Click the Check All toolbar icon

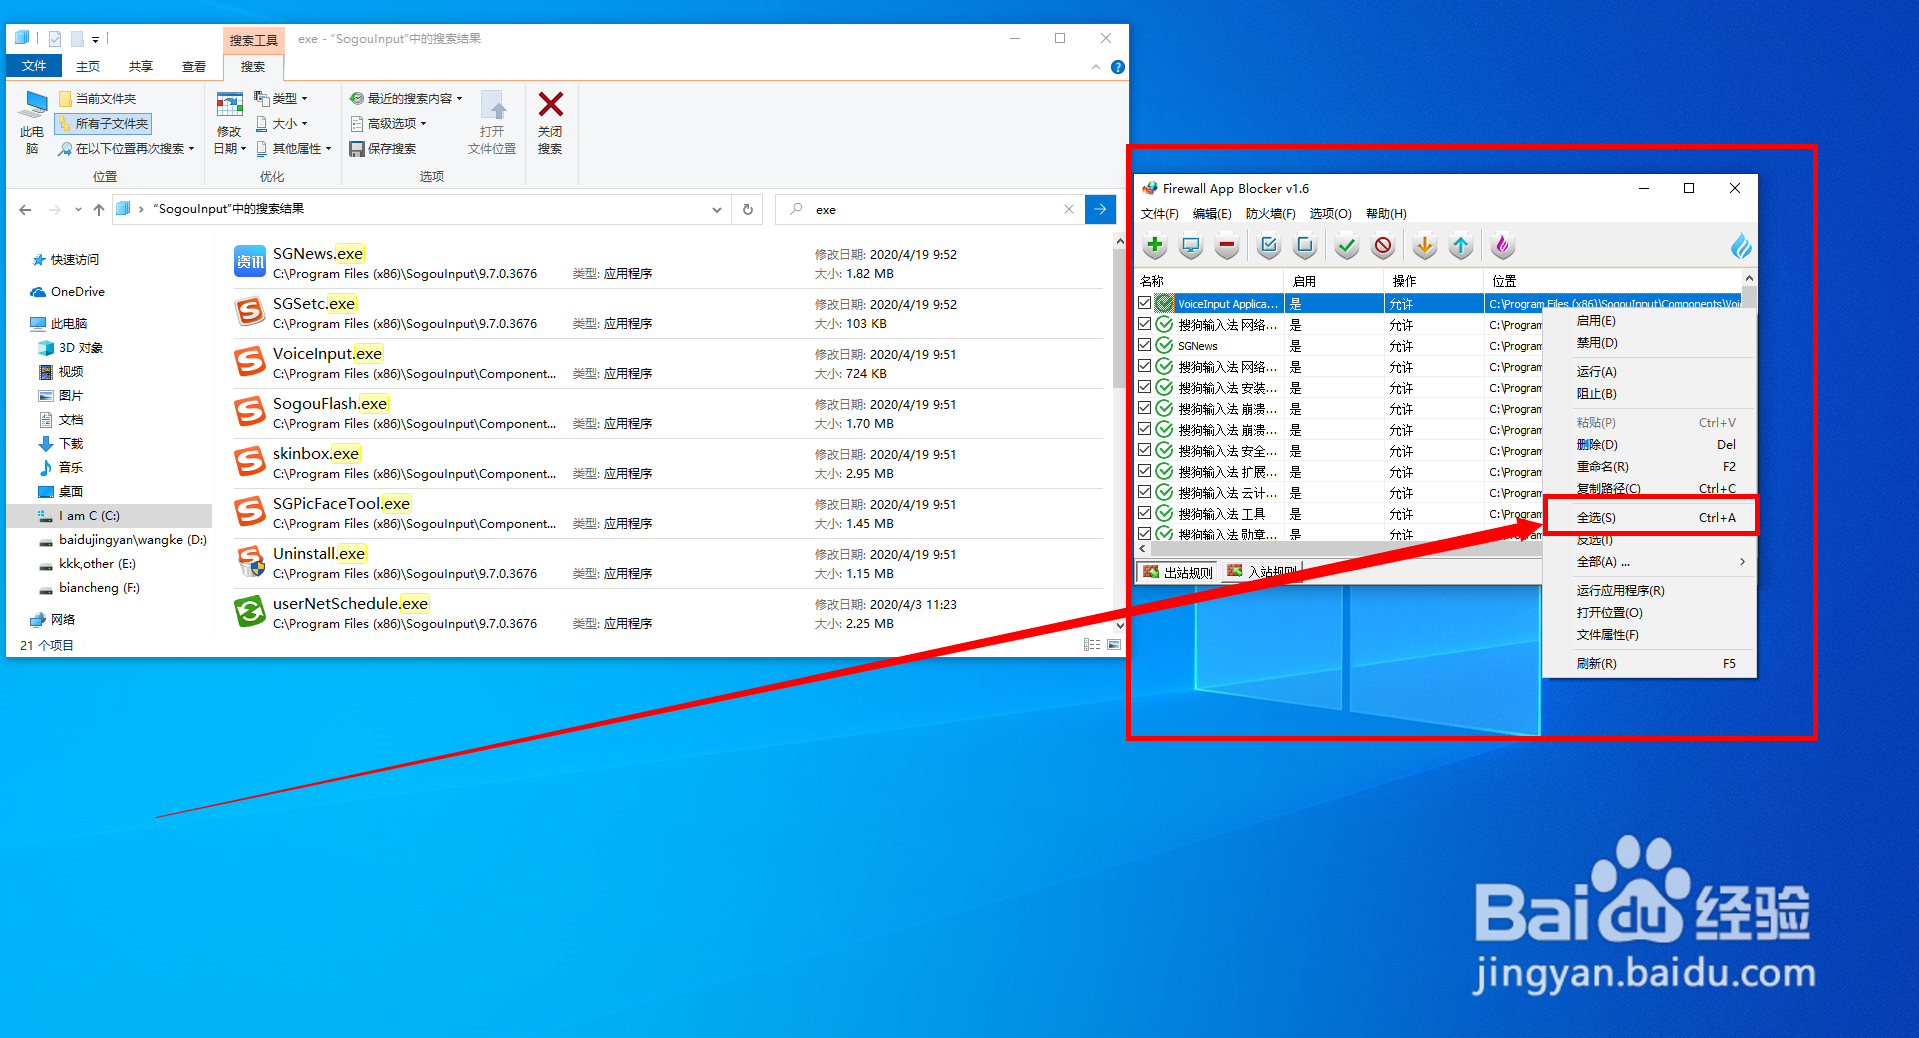(x=1269, y=245)
